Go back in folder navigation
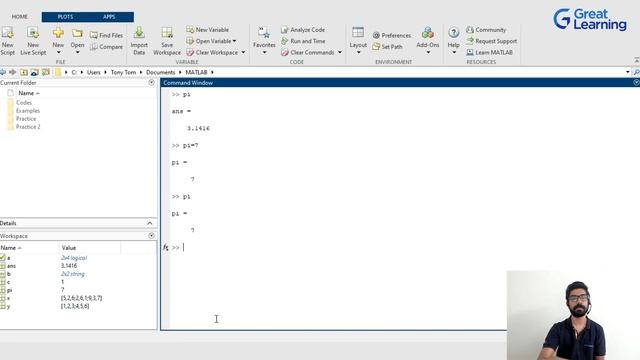This screenshot has height=360, width=640. (x=3, y=72)
